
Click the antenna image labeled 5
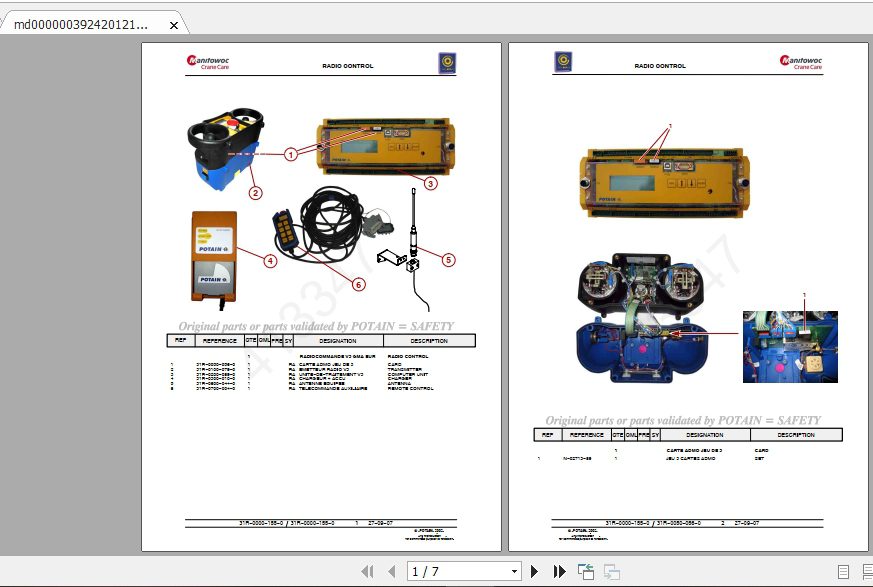(413, 248)
